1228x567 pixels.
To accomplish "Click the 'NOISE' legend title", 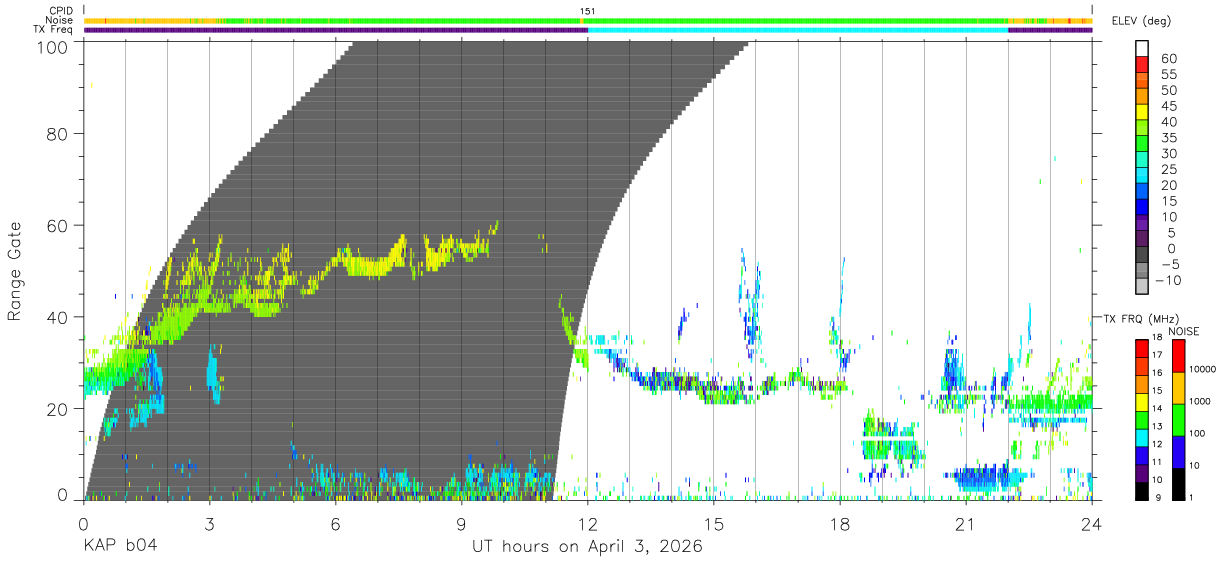I will (1183, 331).
